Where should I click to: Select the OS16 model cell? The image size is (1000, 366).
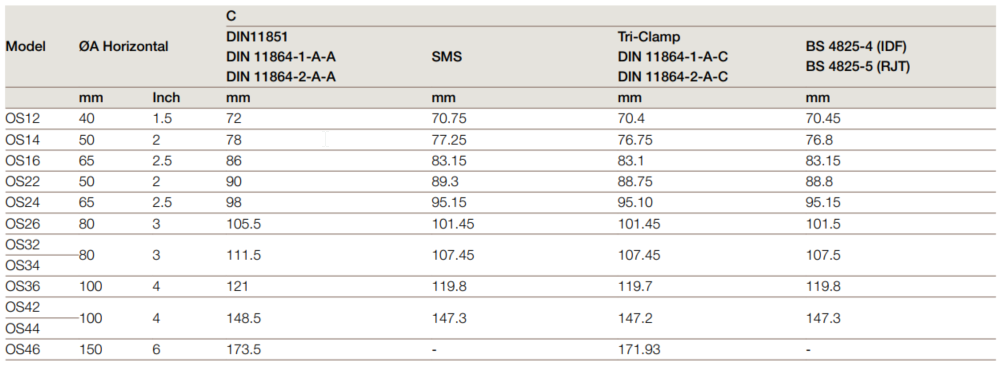click(x=23, y=161)
